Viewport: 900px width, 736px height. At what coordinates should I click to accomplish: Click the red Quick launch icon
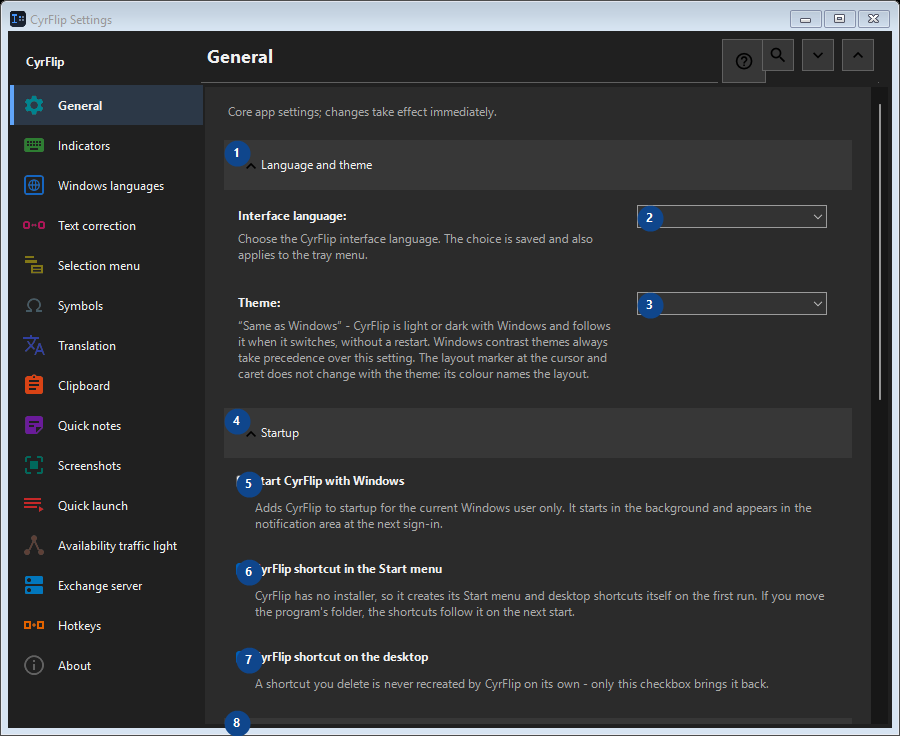(x=34, y=505)
